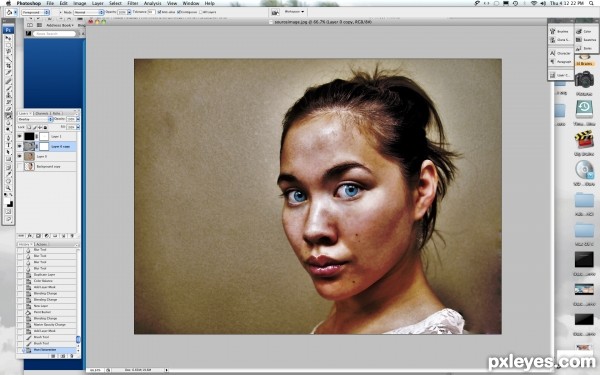The width and height of the screenshot is (600, 375).
Task: Open the Filter menu
Action: (132, 3)
